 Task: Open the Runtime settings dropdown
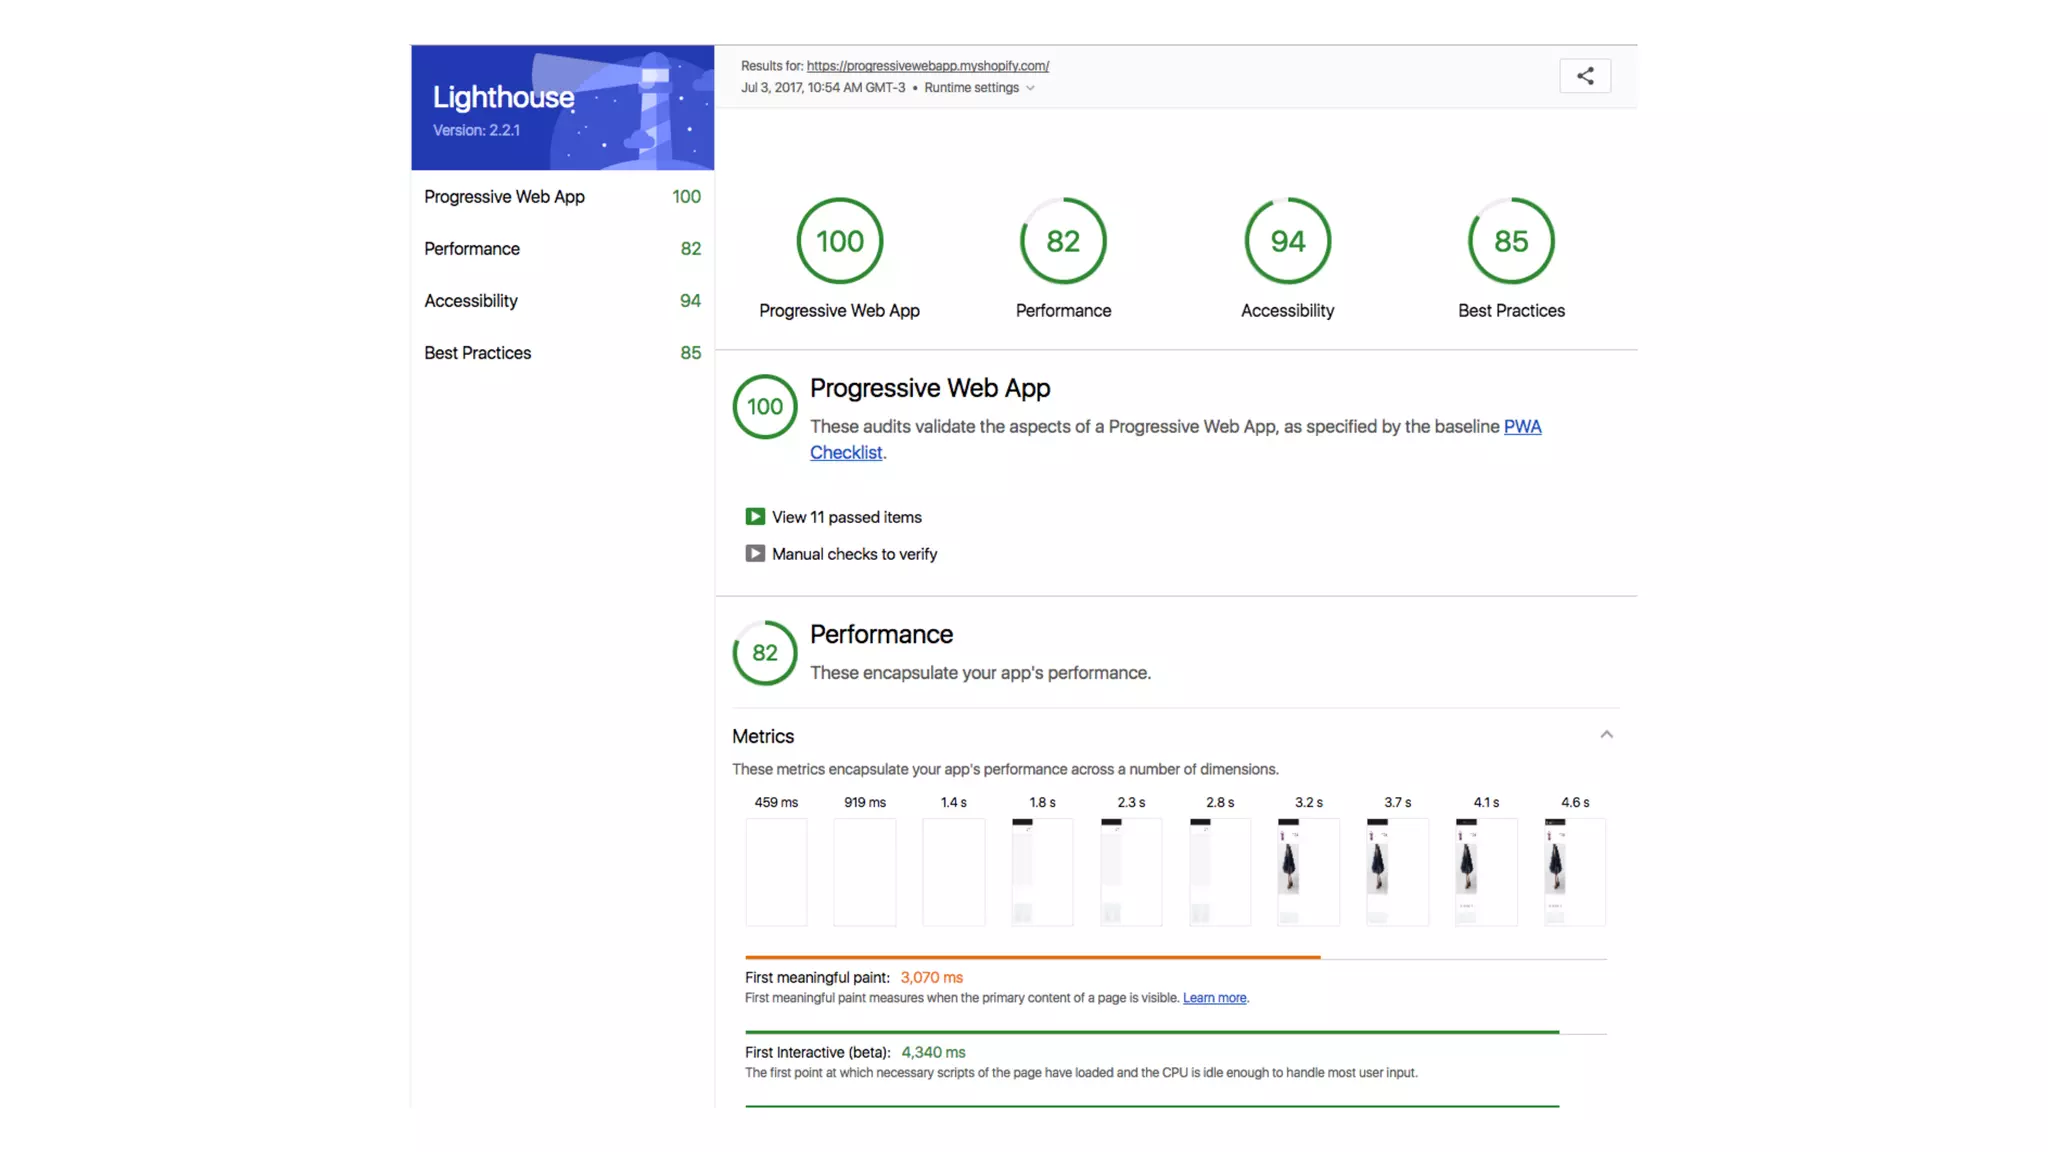click(x=979, y=88)
